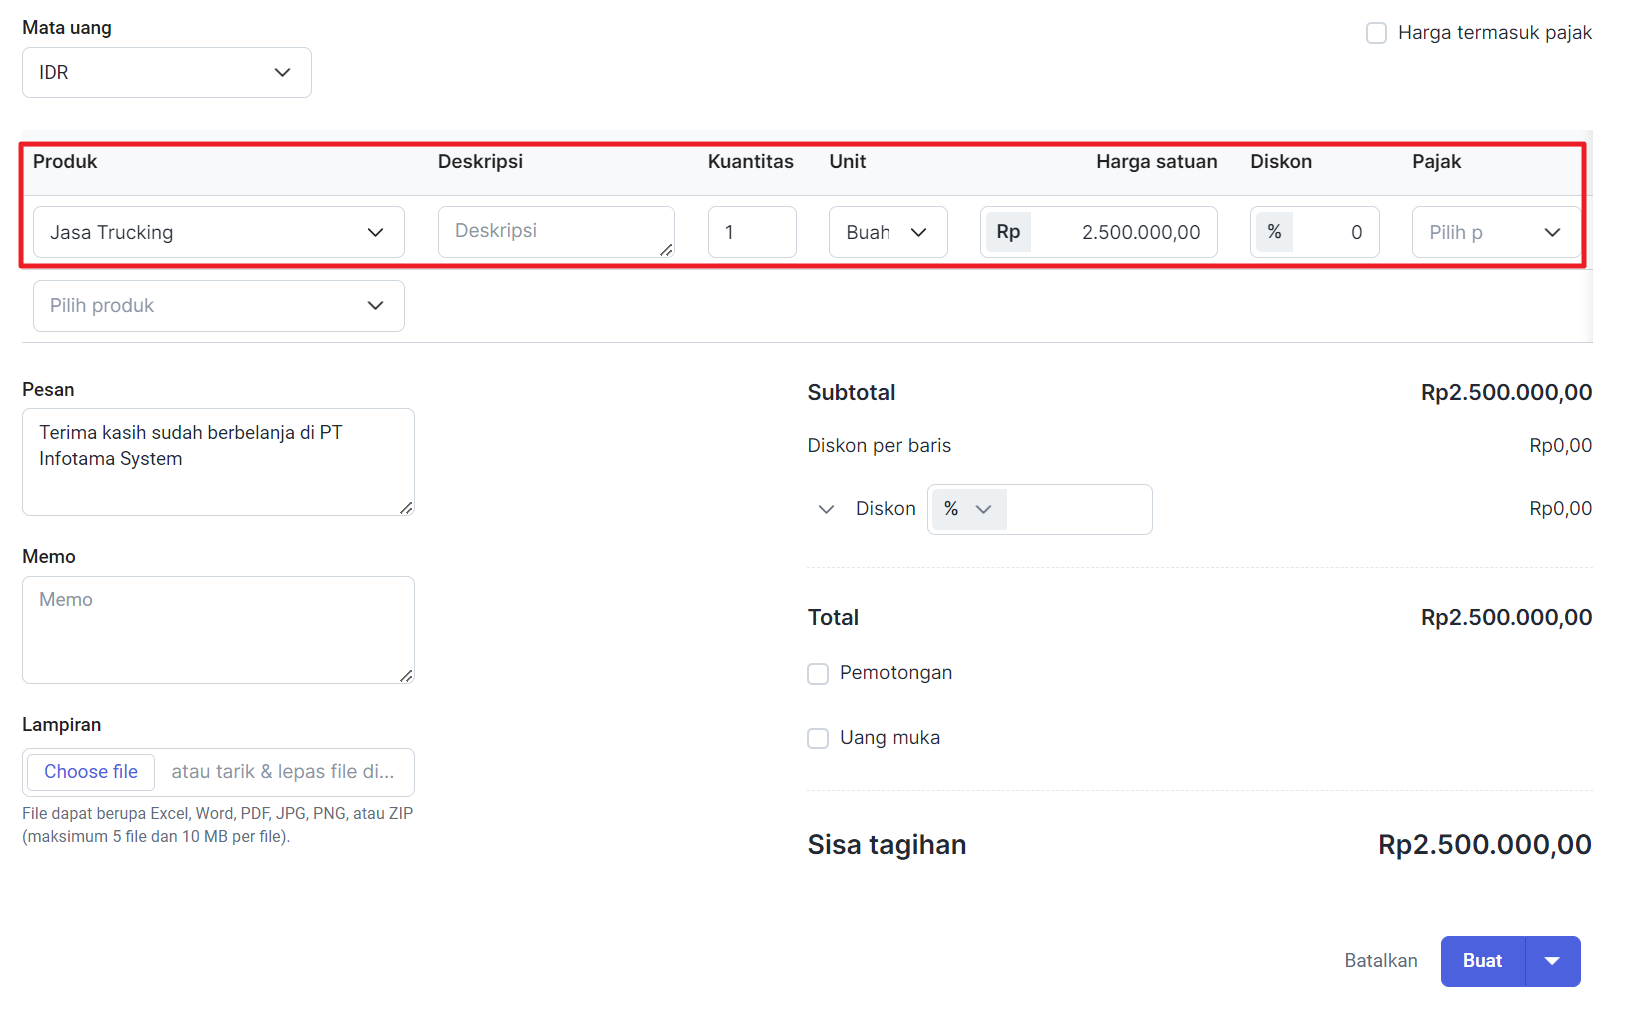Switch total discount type from percent
The width and height of the screenshot is (1638, 1012).
[x=967, y=510]
